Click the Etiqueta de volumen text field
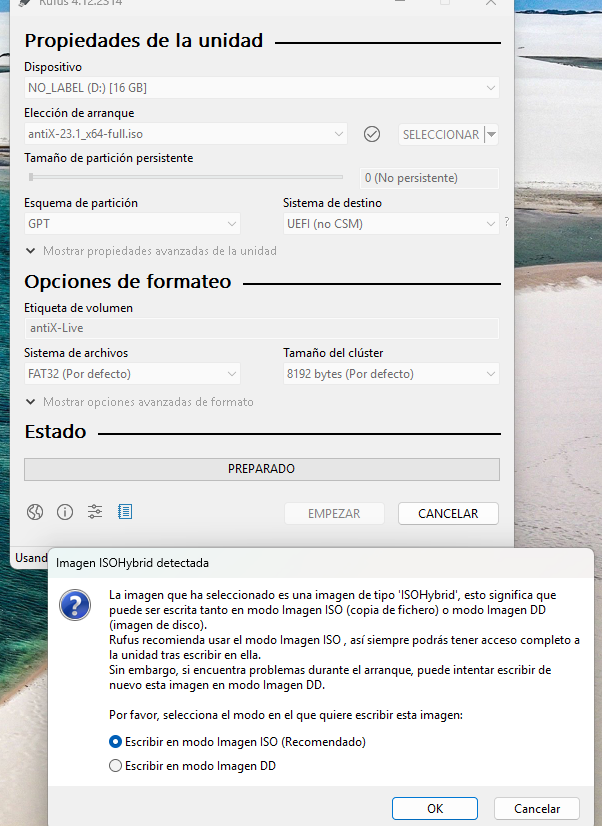Image resolution: width=602 pixels, height=826 pixels. click(x=261, y=328)
